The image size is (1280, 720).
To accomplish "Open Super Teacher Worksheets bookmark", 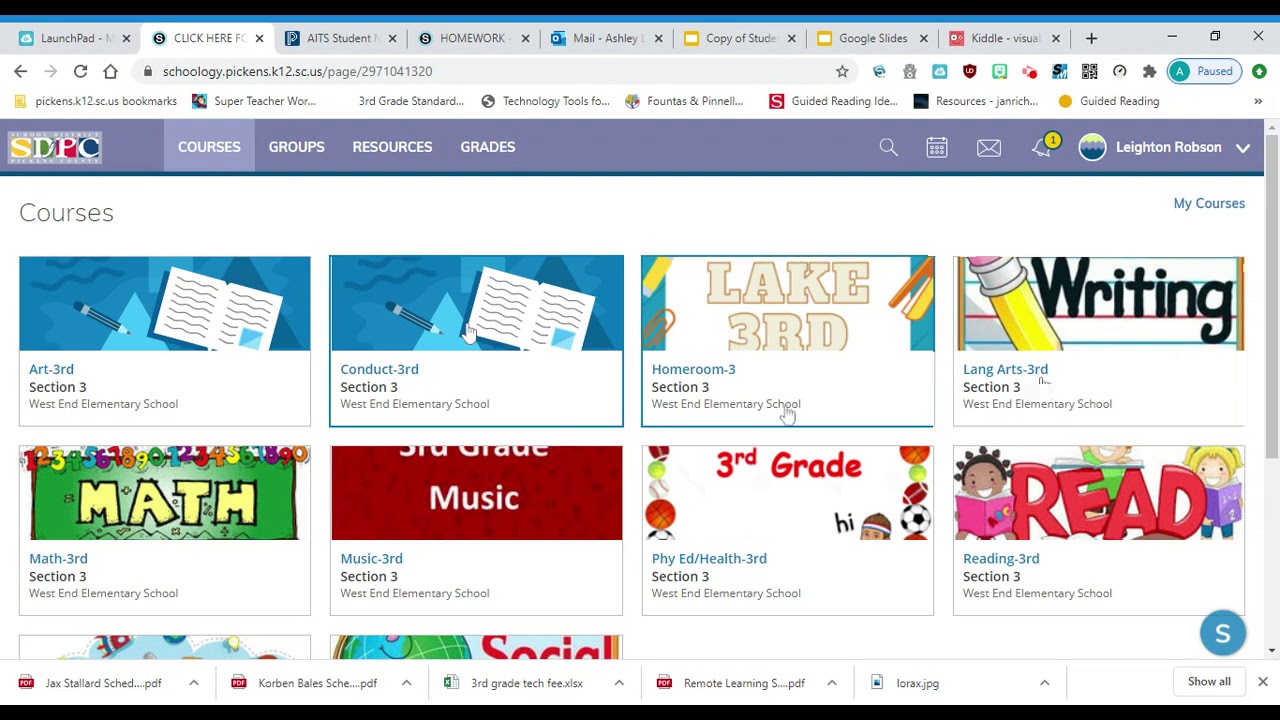I will point(254,101).
